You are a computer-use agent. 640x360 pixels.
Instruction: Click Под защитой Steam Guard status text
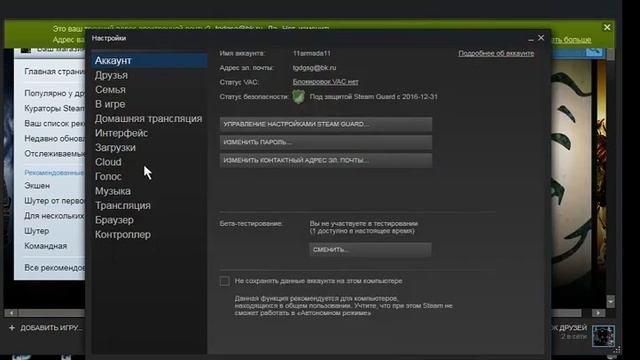pos(373,97)
